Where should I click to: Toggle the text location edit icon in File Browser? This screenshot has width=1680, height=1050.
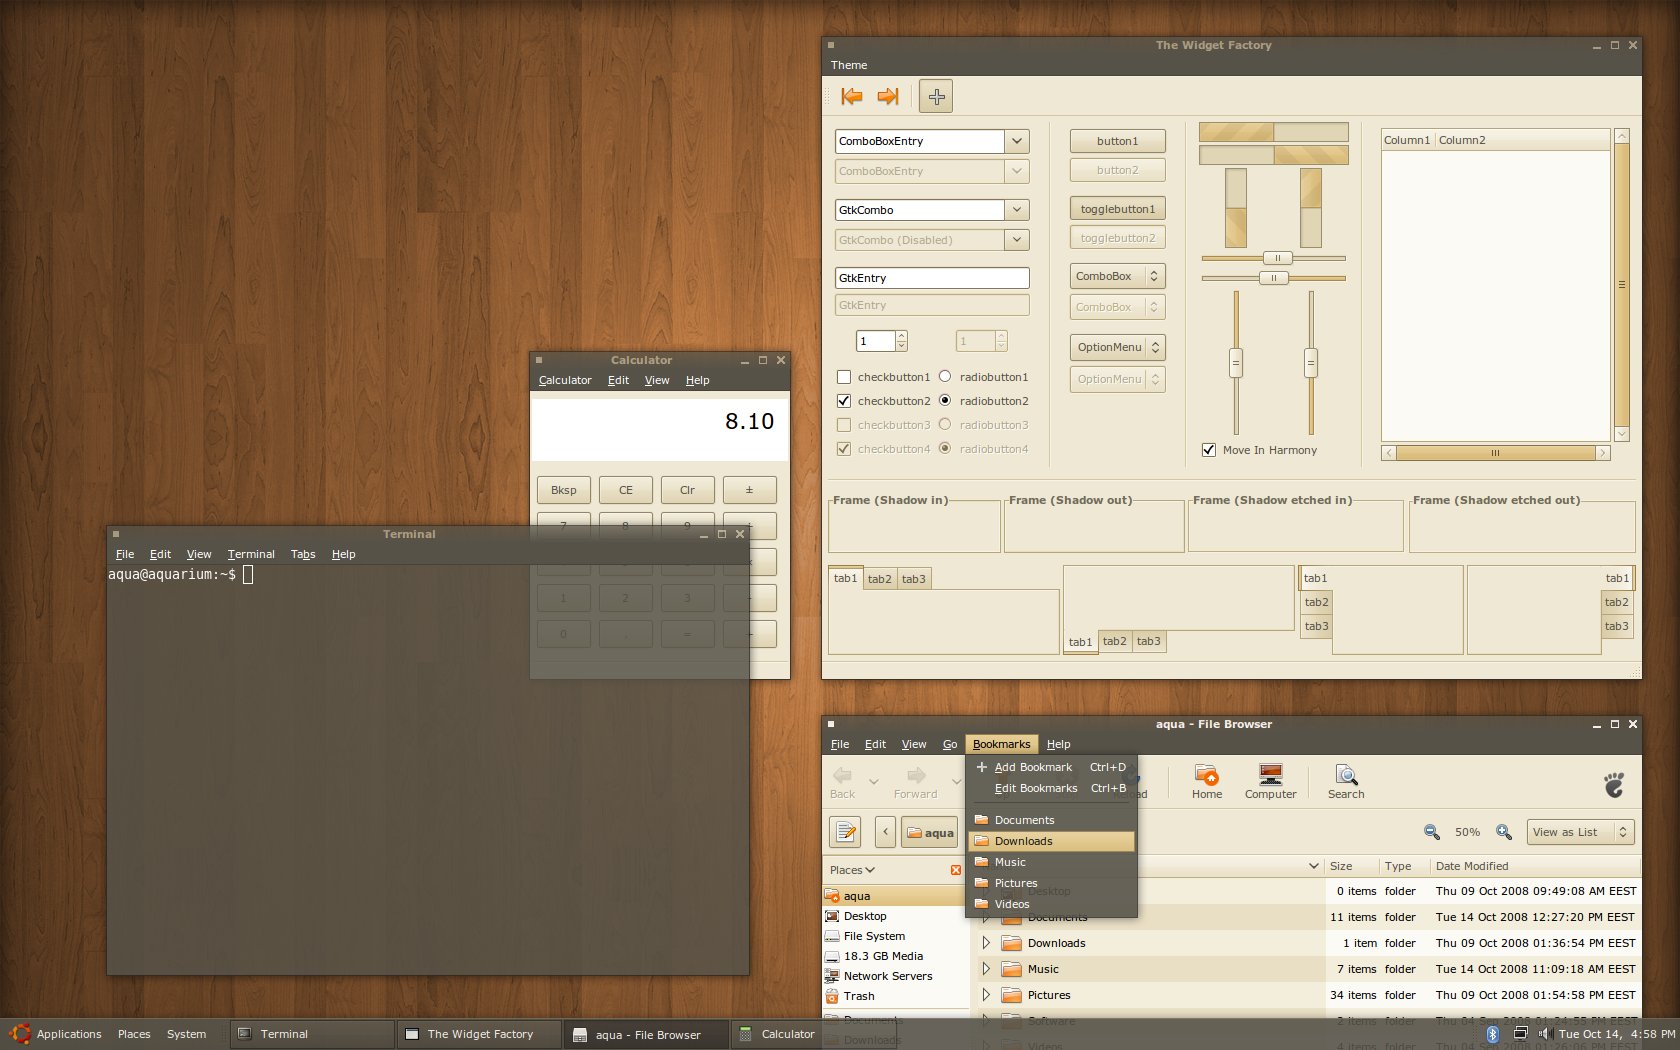tap(846, 832)
